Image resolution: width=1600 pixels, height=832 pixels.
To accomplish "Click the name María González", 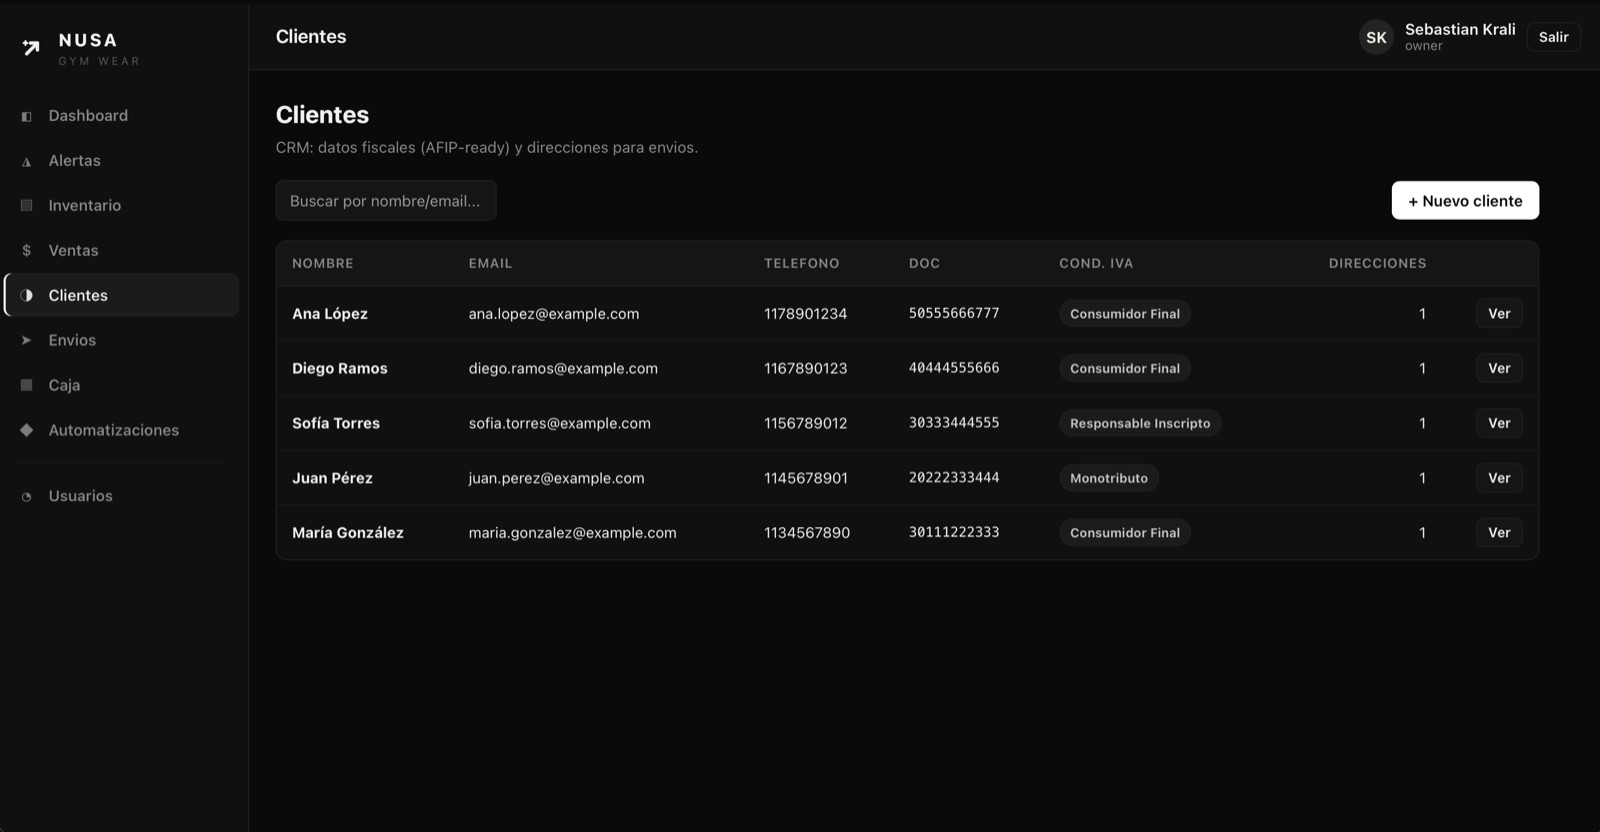I will click(x=348, y=533).
